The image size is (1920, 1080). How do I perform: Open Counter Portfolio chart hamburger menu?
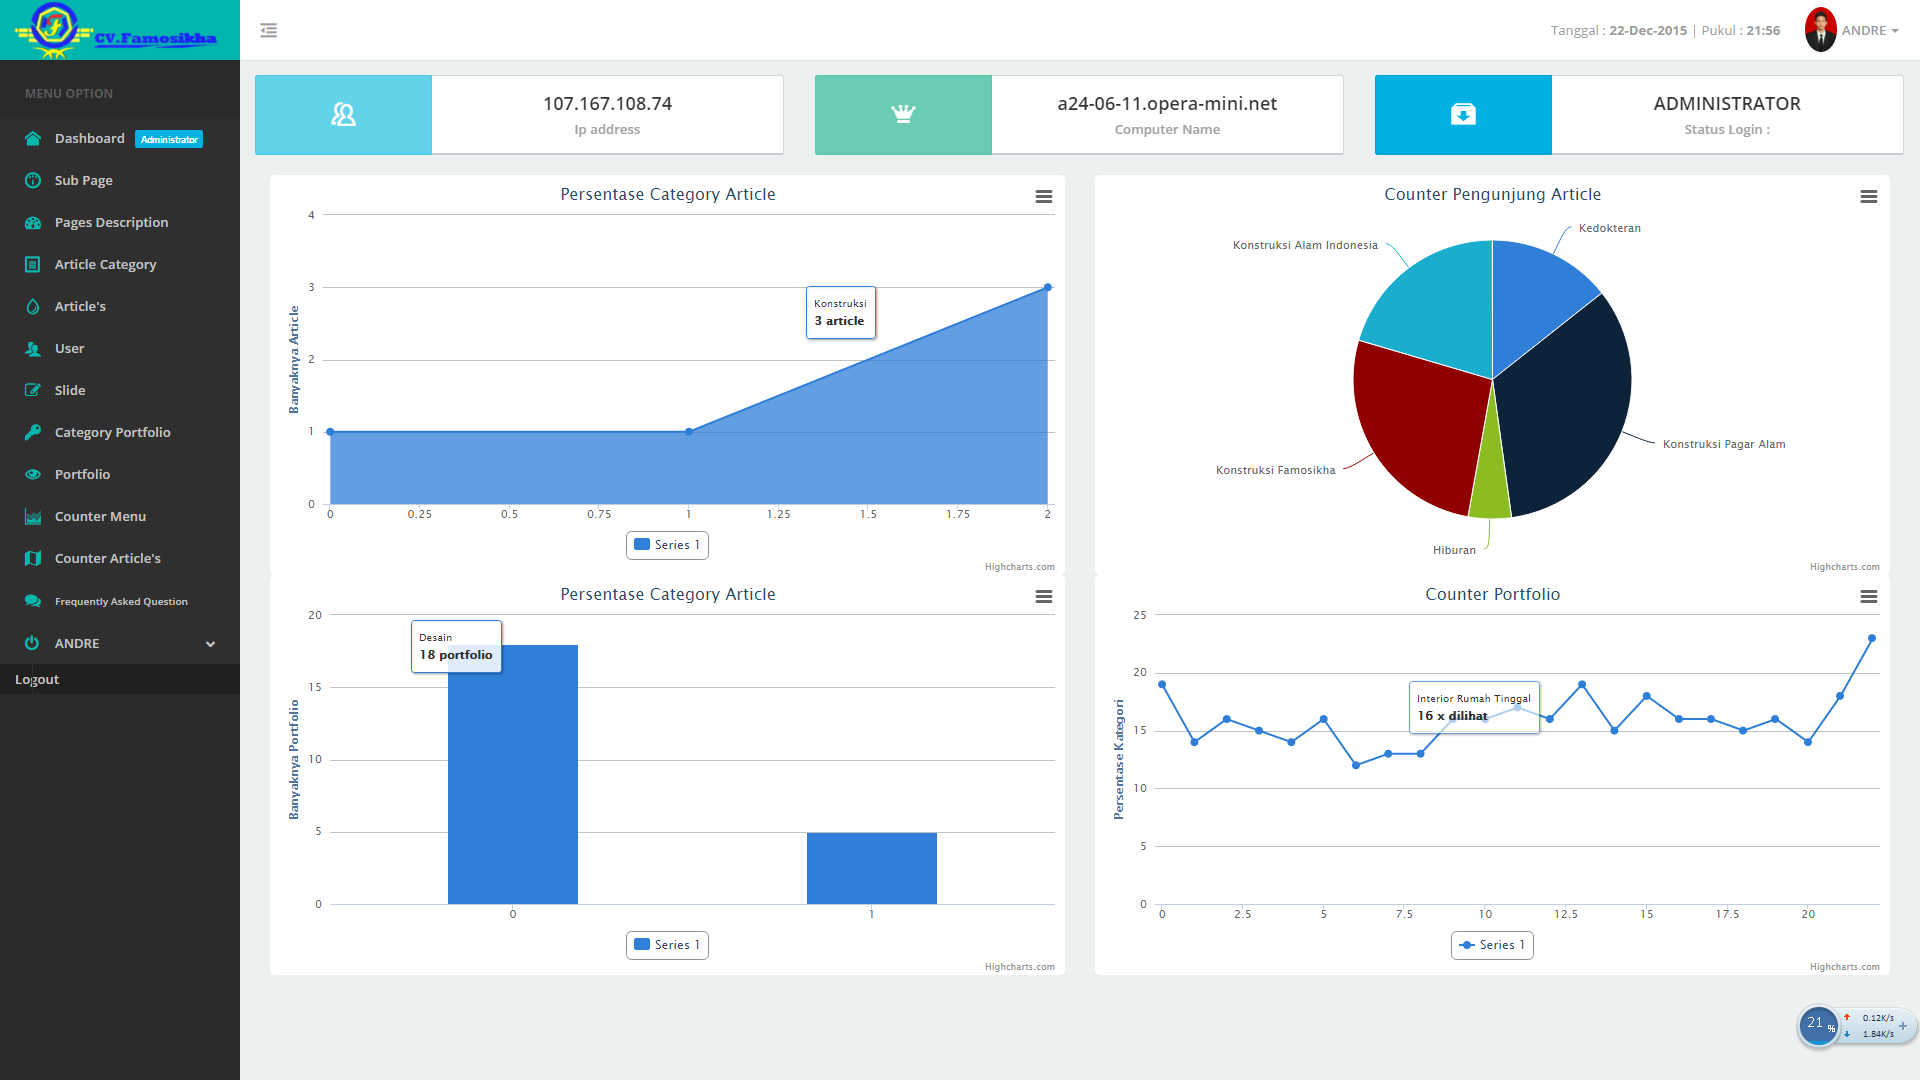tap(1868, 597)
